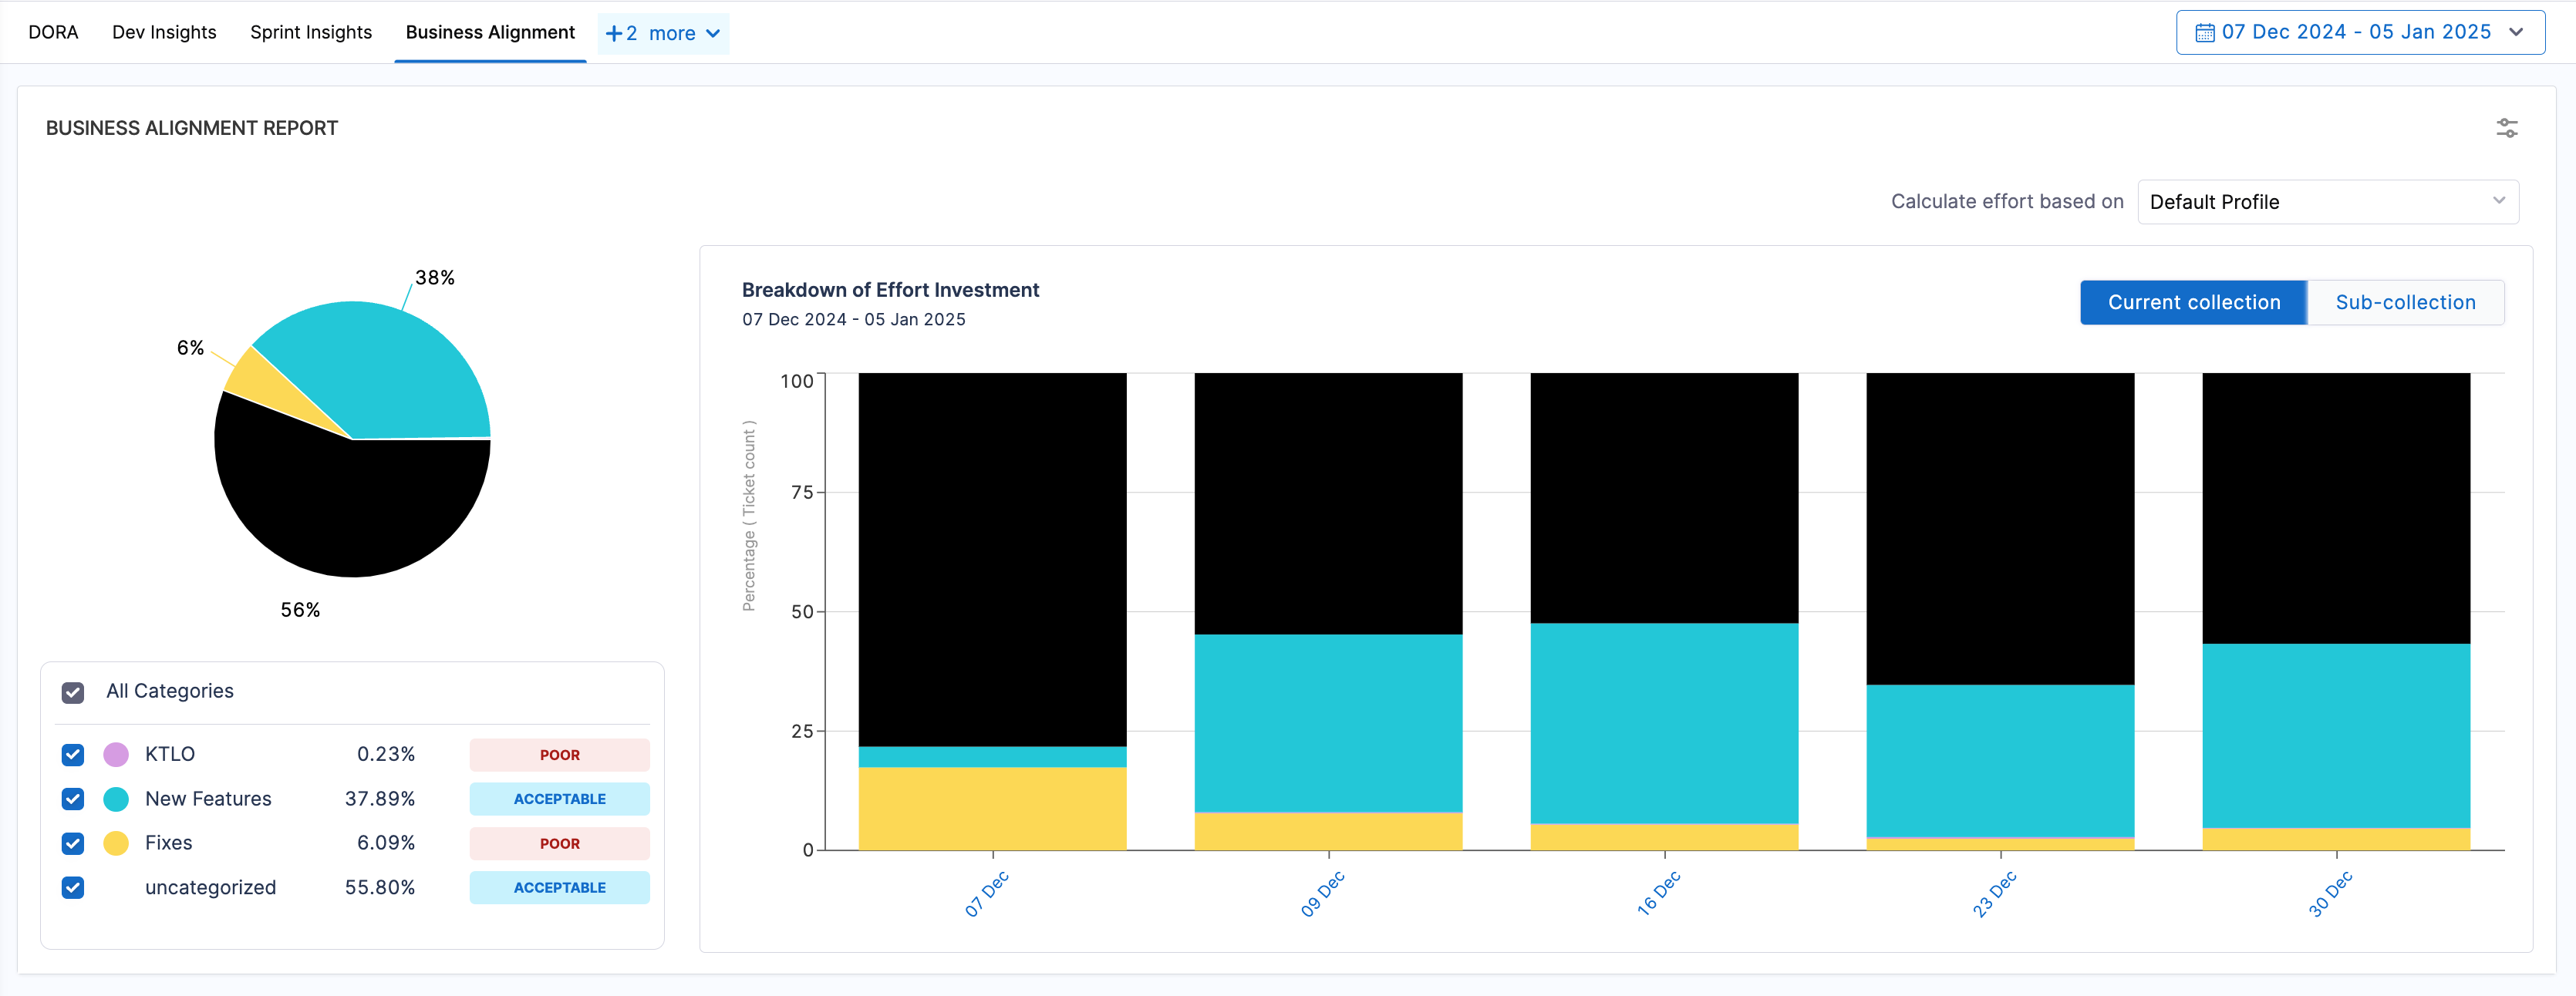Click the black uncategorized pie slice

click(x=350, y=510)
